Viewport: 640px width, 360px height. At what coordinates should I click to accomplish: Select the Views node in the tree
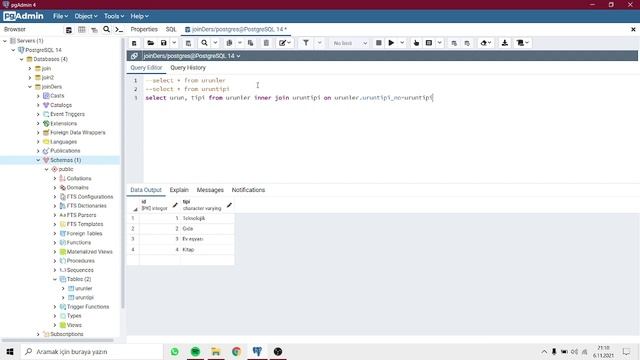pos(74,325)
